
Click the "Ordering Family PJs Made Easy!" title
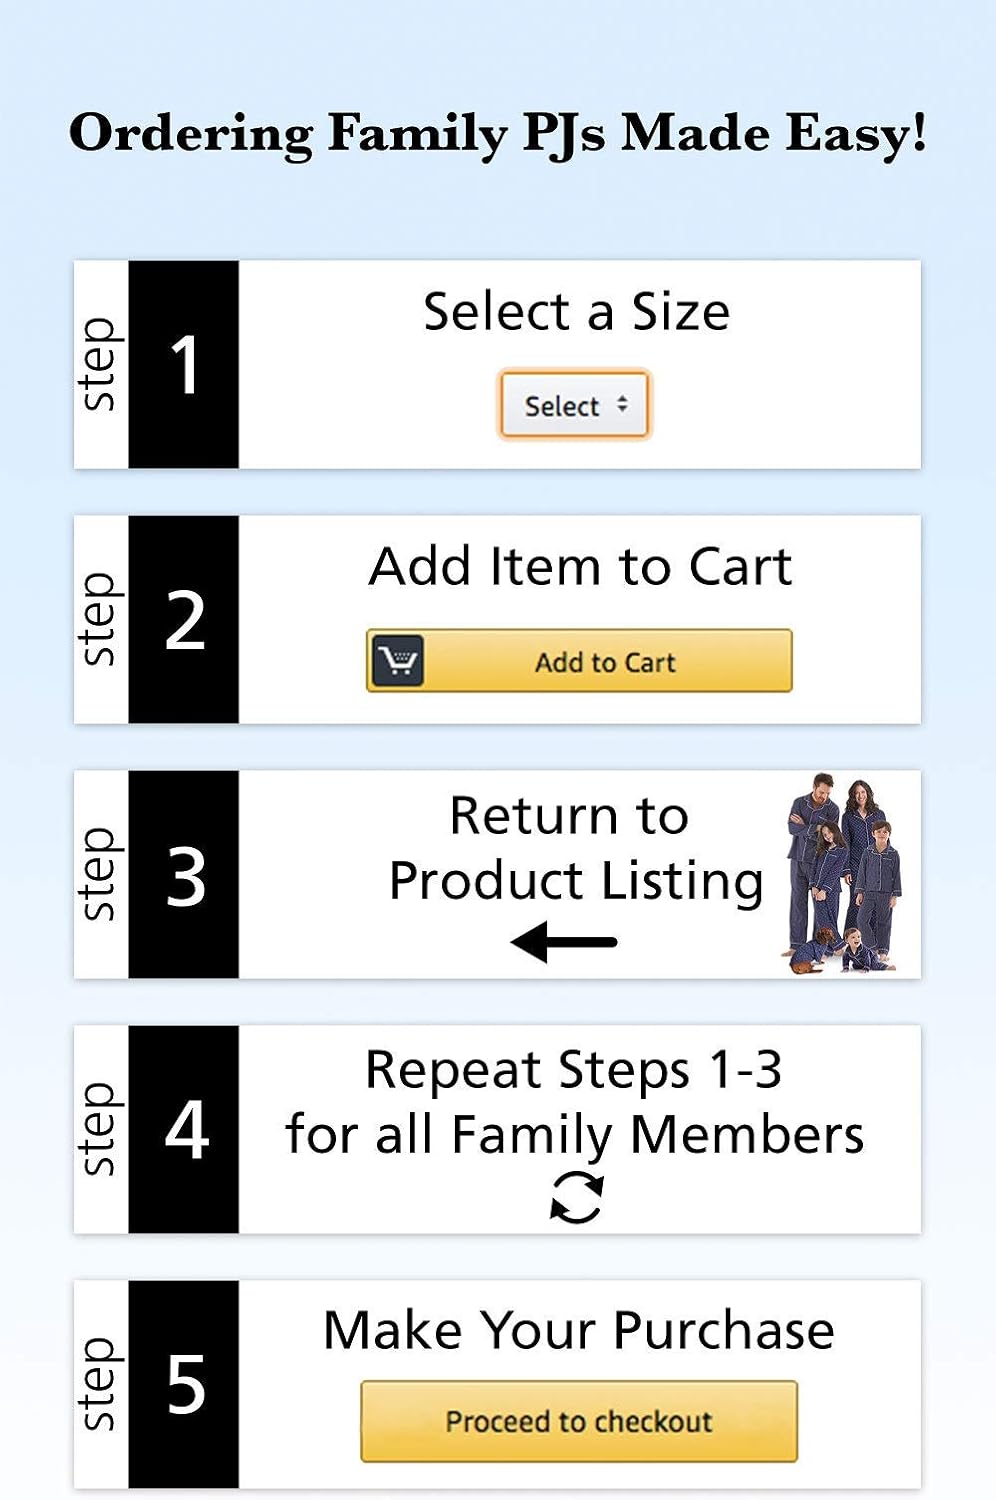(498, 134)
